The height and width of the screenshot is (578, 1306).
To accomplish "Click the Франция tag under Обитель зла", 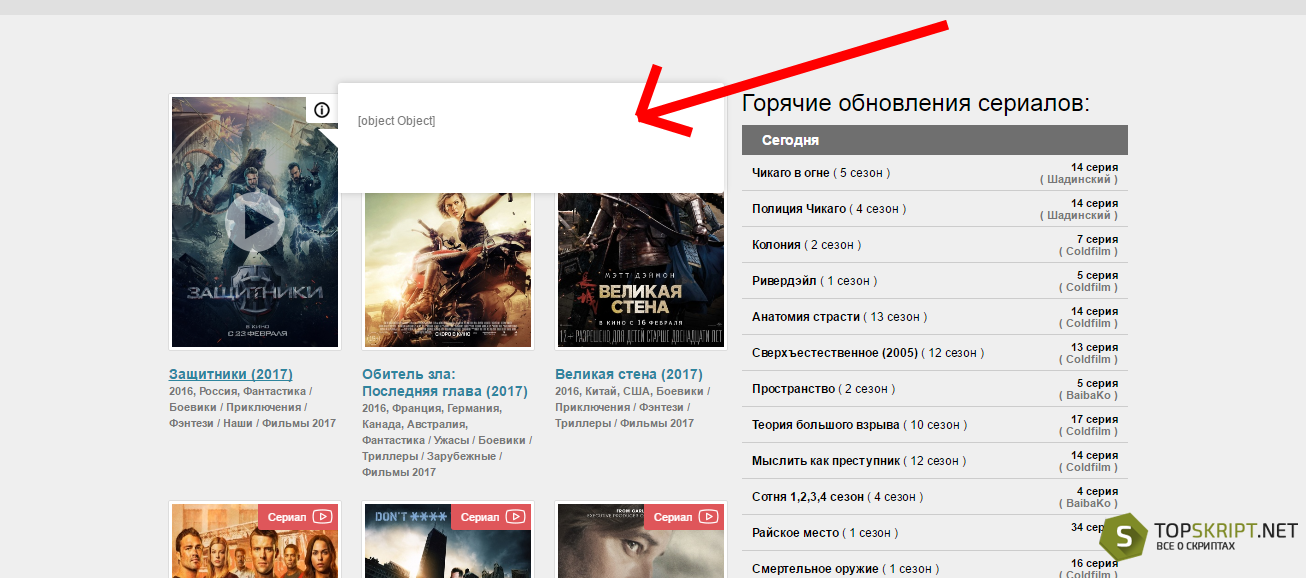I will [x=418, y=408].
